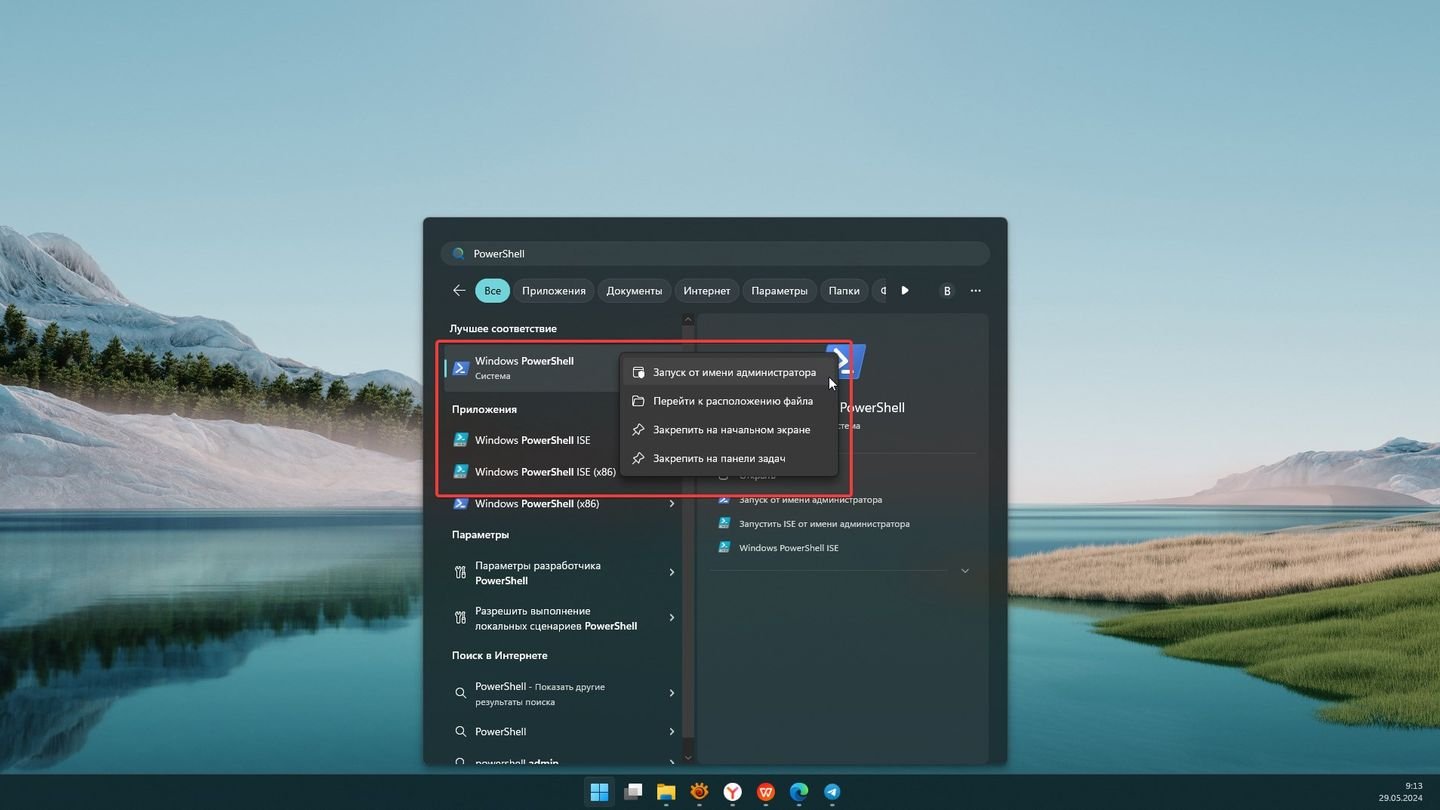
Task: Switch to the Документы filter tab
Action: [634, 291]
